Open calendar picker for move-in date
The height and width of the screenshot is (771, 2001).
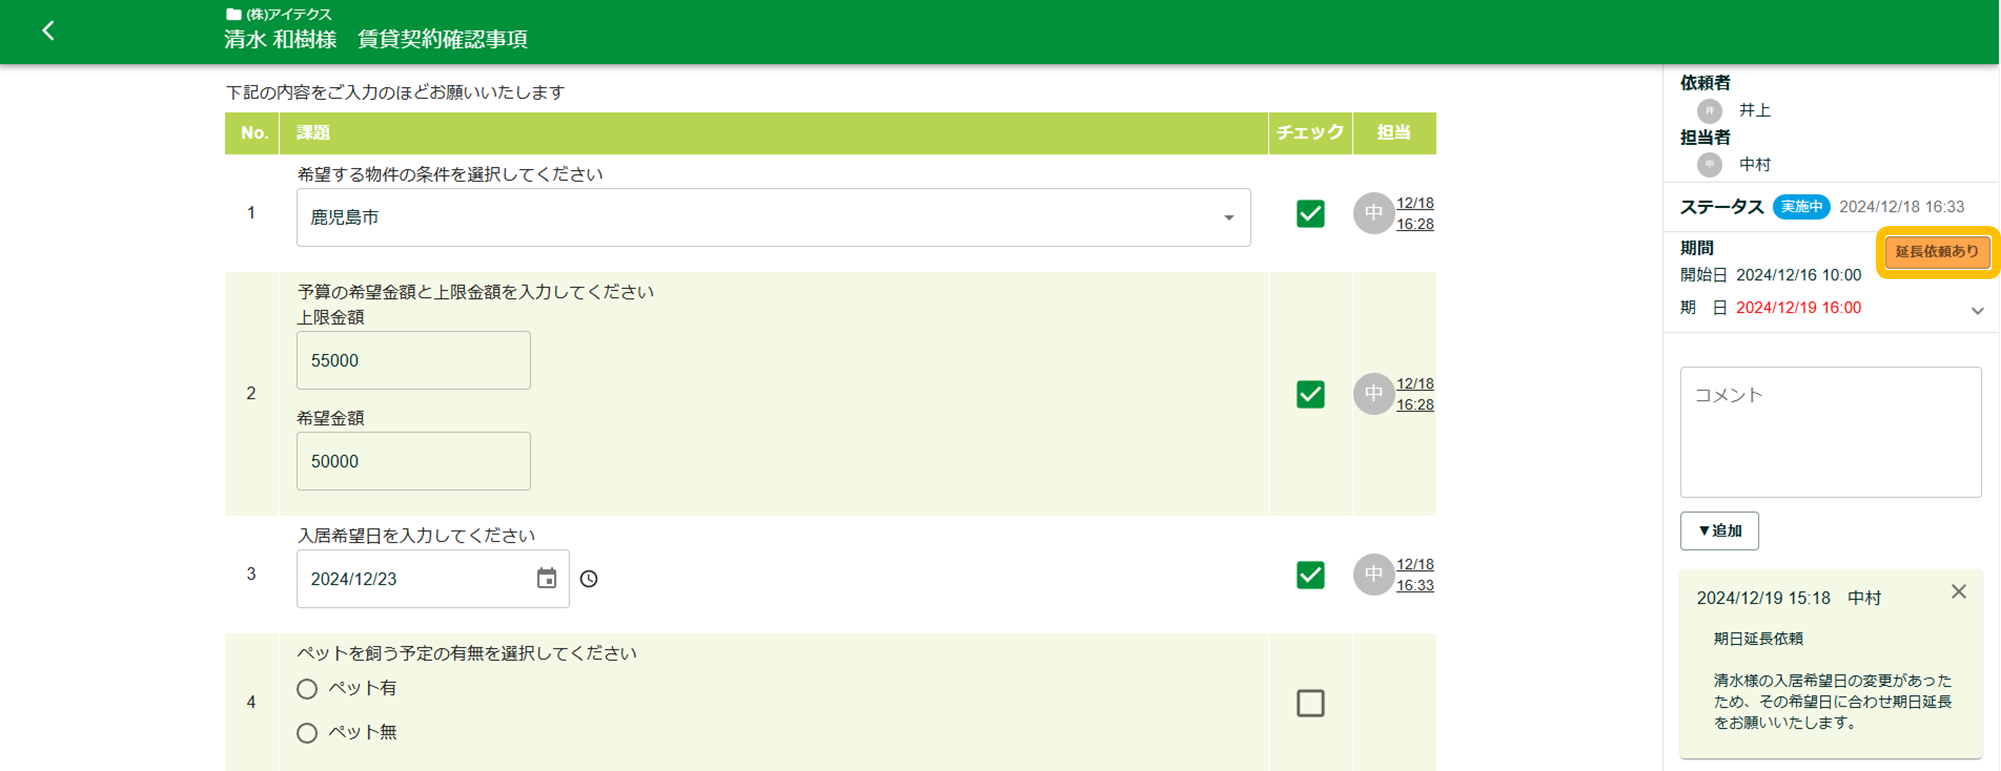(x=546, y=579)
